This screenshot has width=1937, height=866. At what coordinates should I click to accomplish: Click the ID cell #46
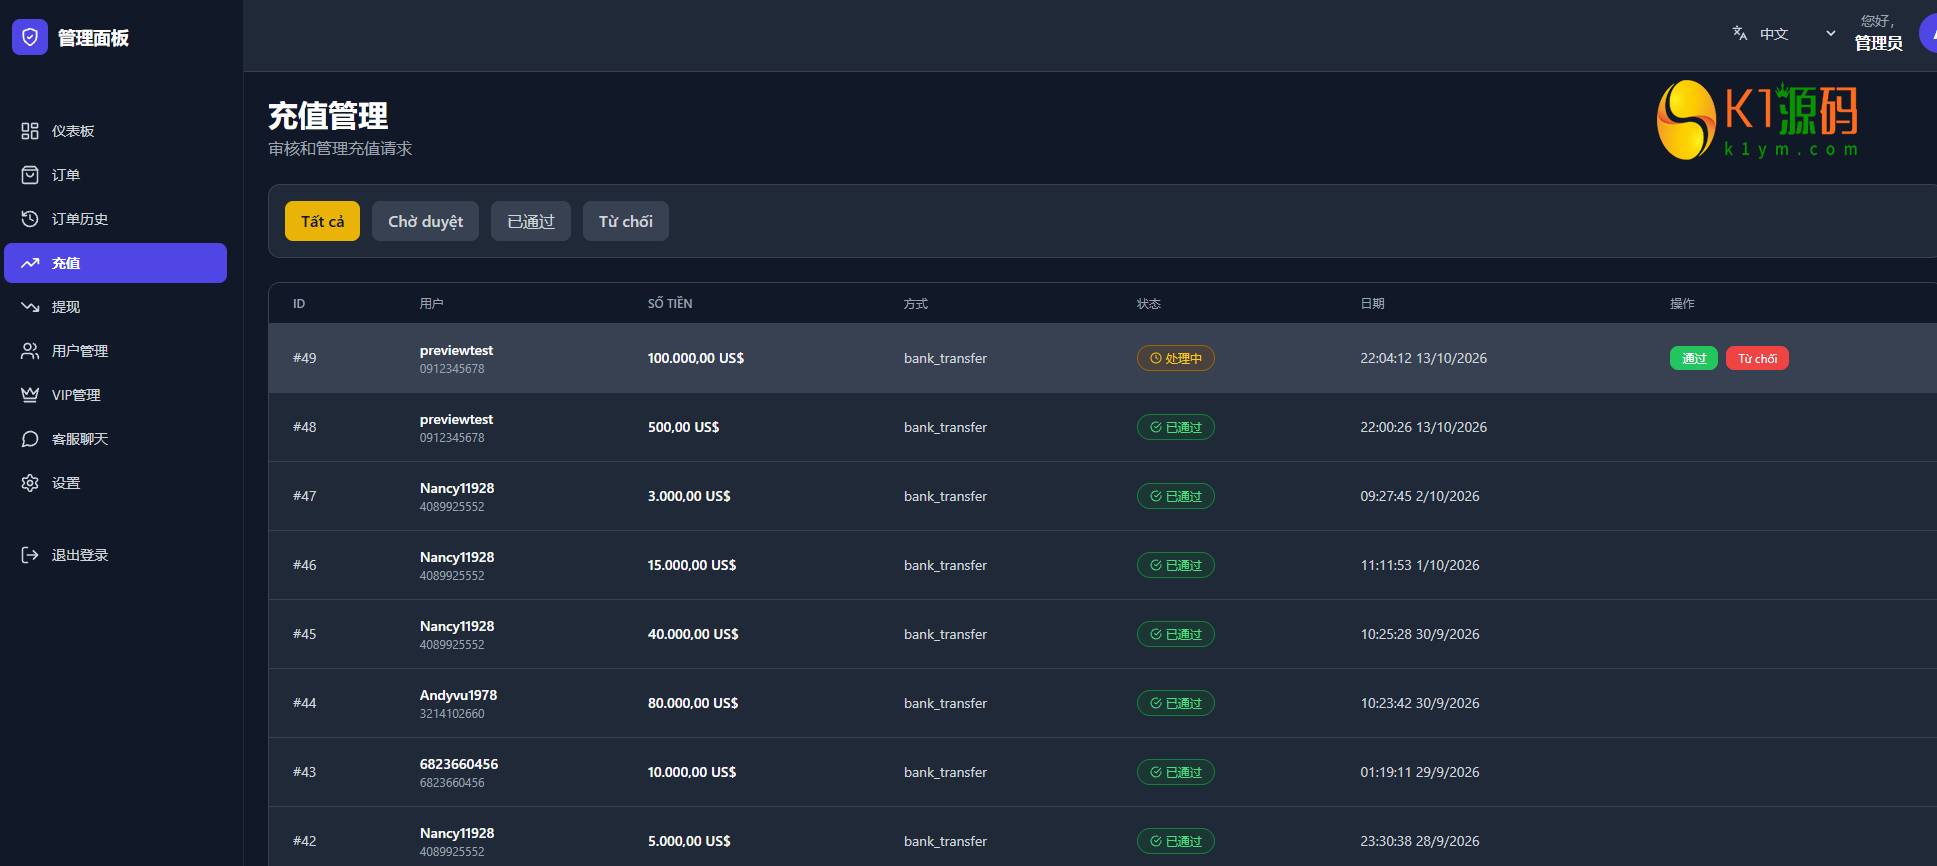305,565
